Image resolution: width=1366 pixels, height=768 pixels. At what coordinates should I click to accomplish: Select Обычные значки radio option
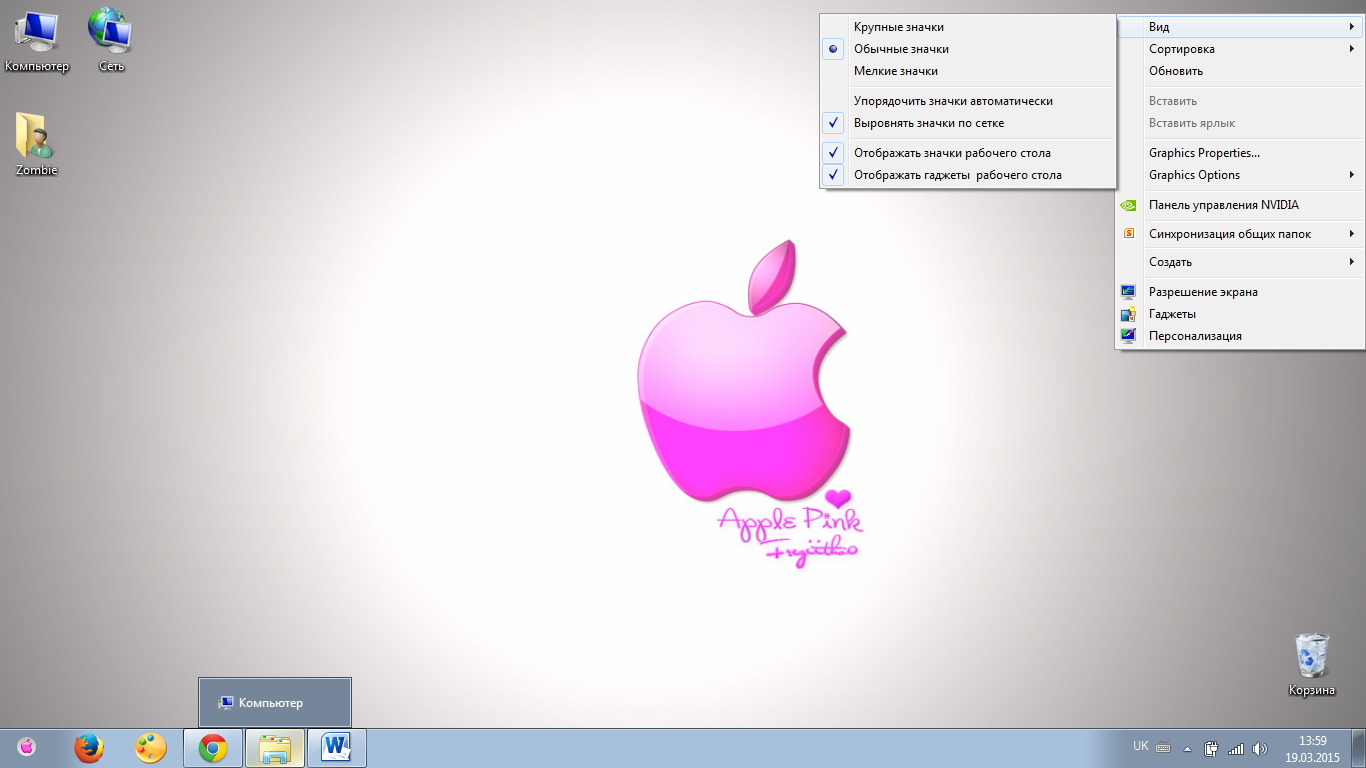[x=900, y=49]
